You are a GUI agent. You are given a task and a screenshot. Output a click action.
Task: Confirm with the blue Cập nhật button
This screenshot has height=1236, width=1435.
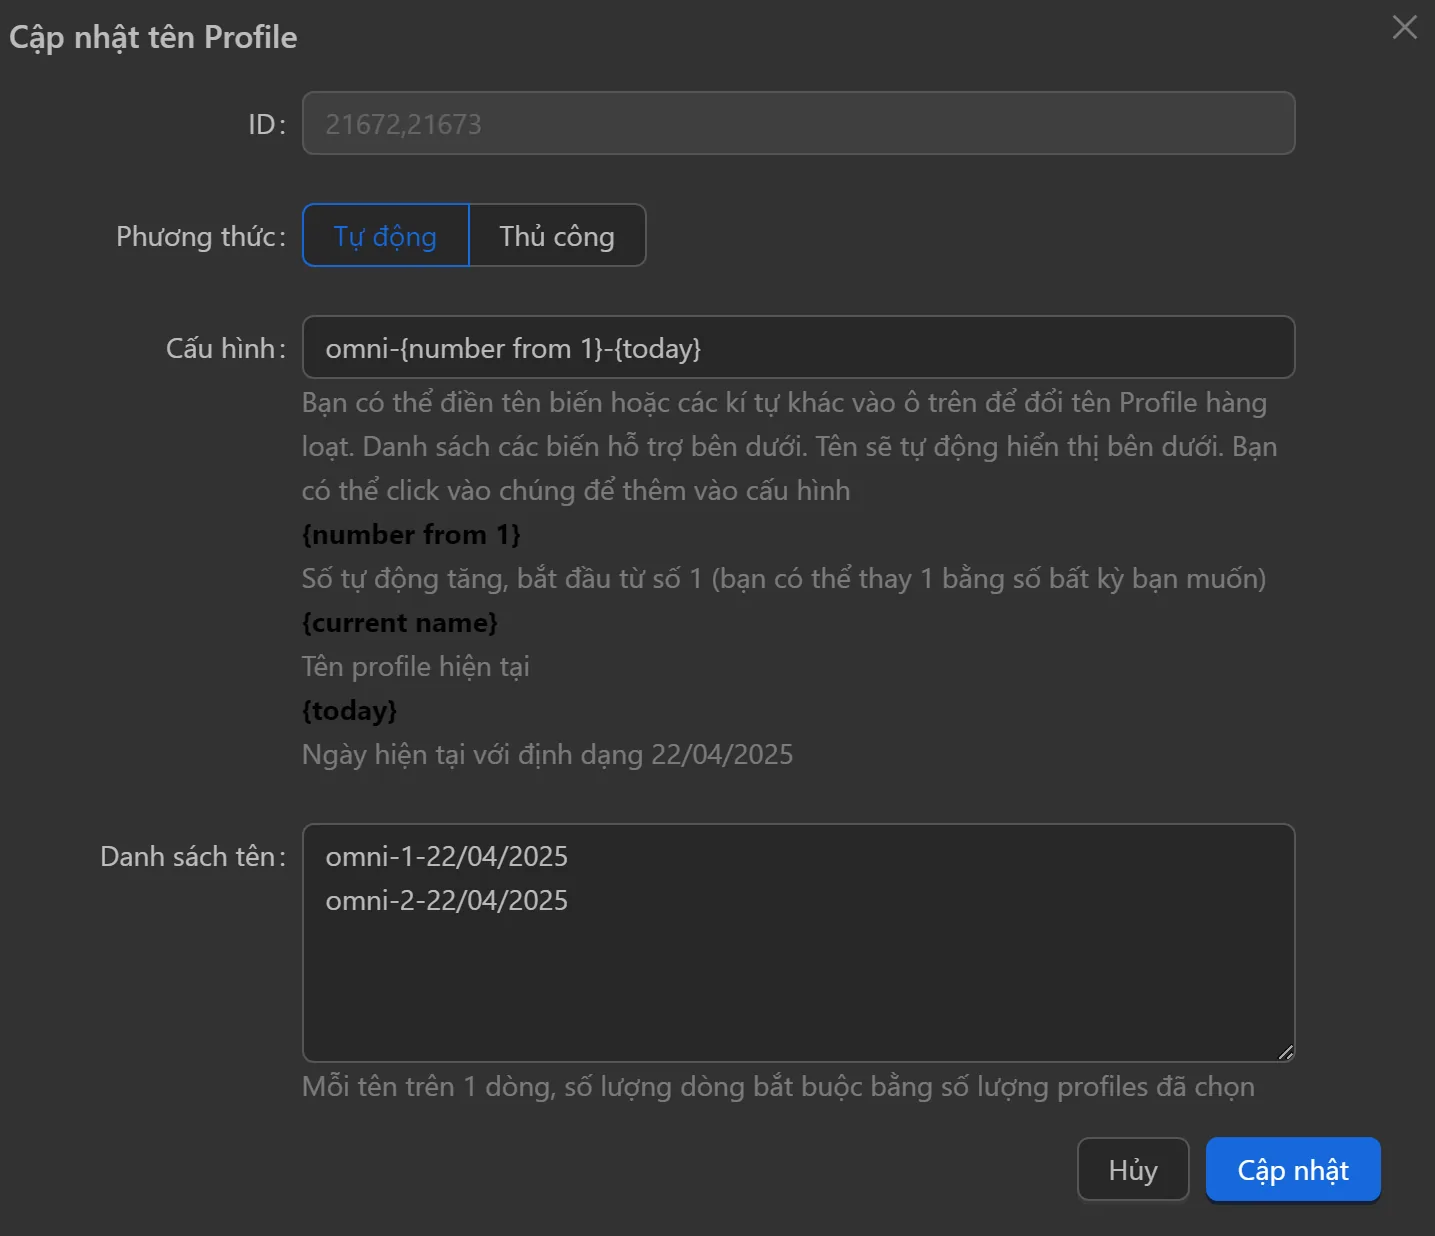pos(1292,1170)
